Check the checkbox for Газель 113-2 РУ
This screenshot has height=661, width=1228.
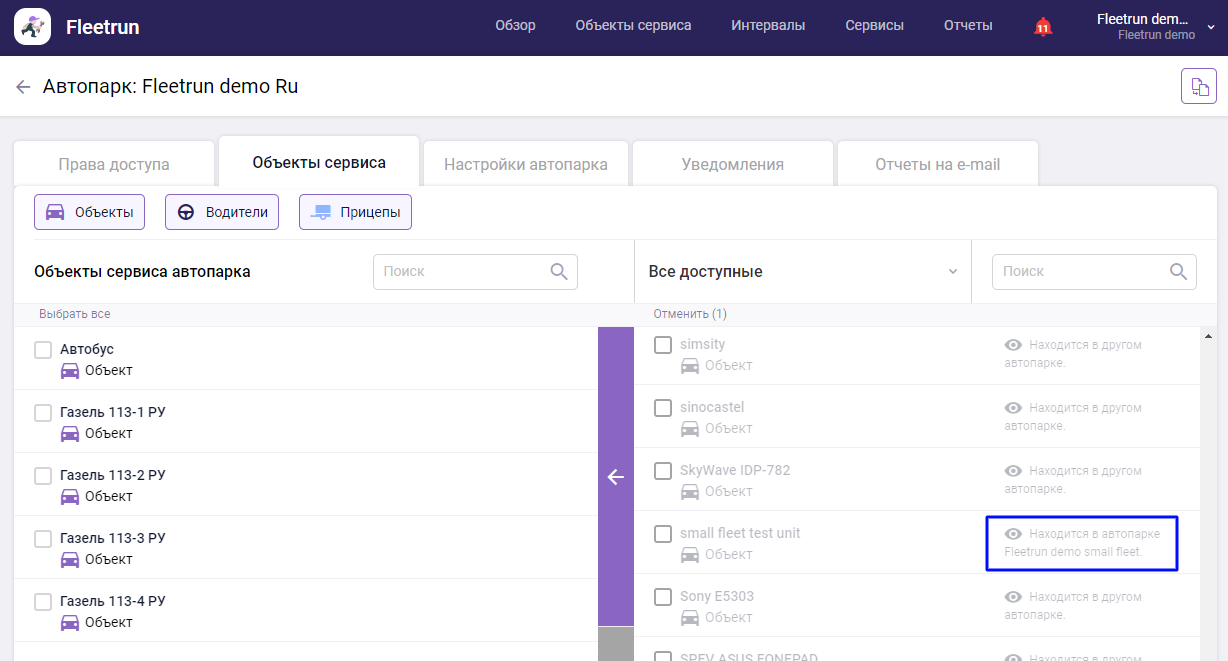pos(43,475)
